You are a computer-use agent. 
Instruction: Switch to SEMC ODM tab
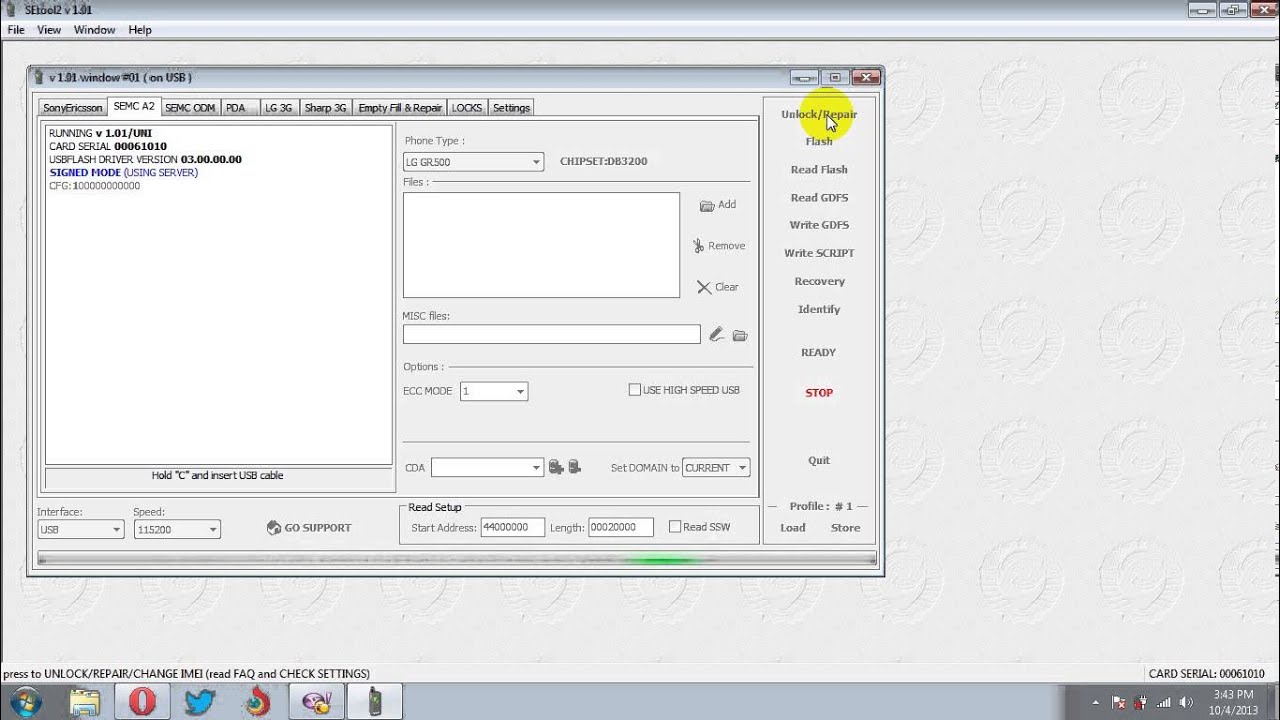coord(190,108)
